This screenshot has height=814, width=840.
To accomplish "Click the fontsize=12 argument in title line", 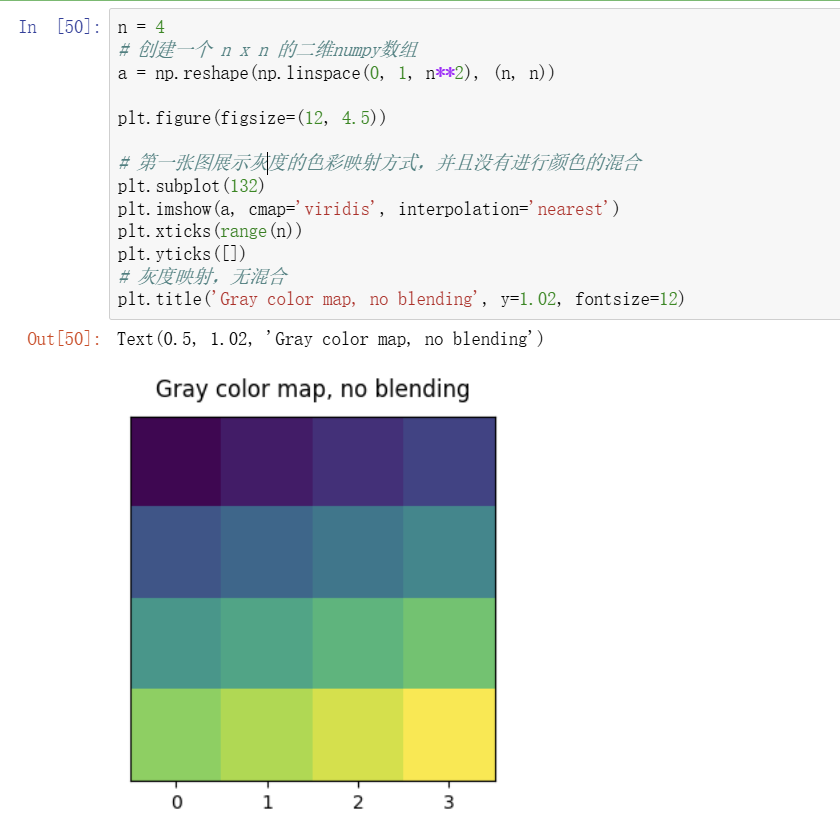I will pos(626,298).
